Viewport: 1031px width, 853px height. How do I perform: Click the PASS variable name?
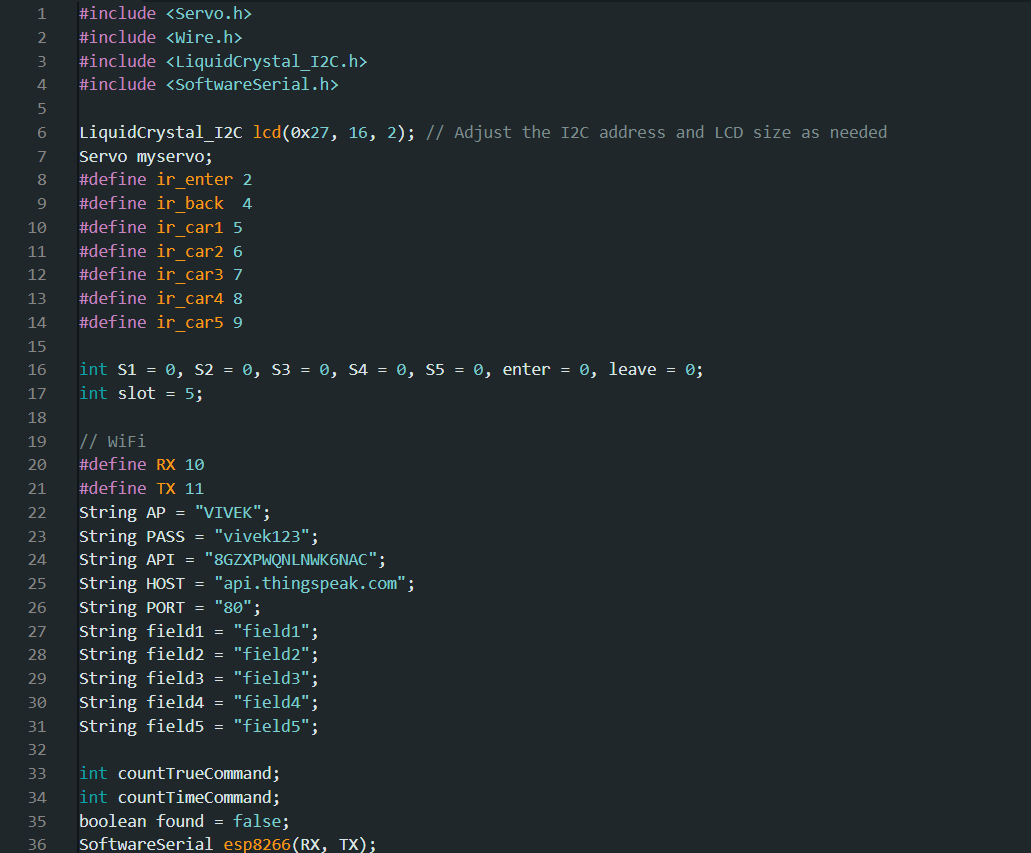[166, 536]
